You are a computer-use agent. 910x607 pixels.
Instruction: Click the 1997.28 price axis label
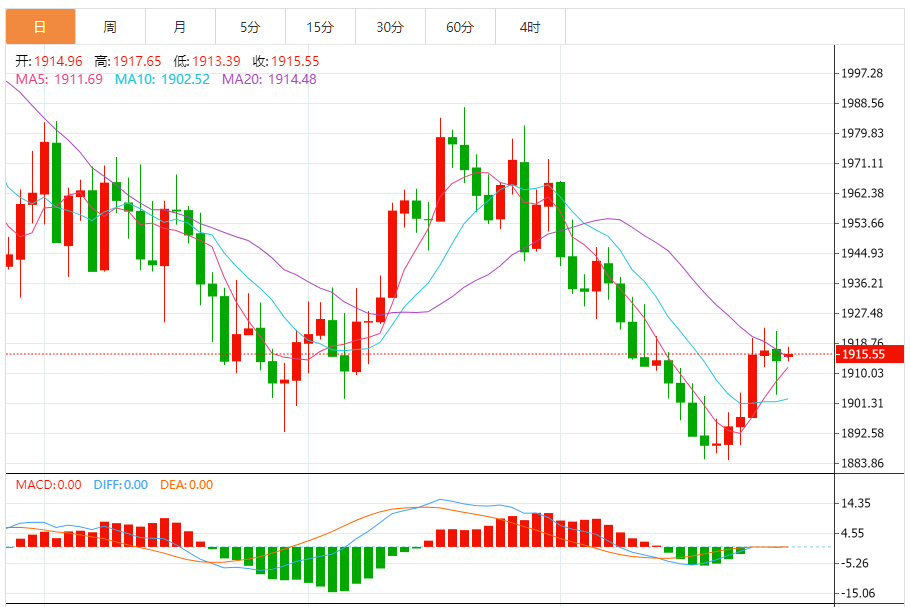click(862, 73)
